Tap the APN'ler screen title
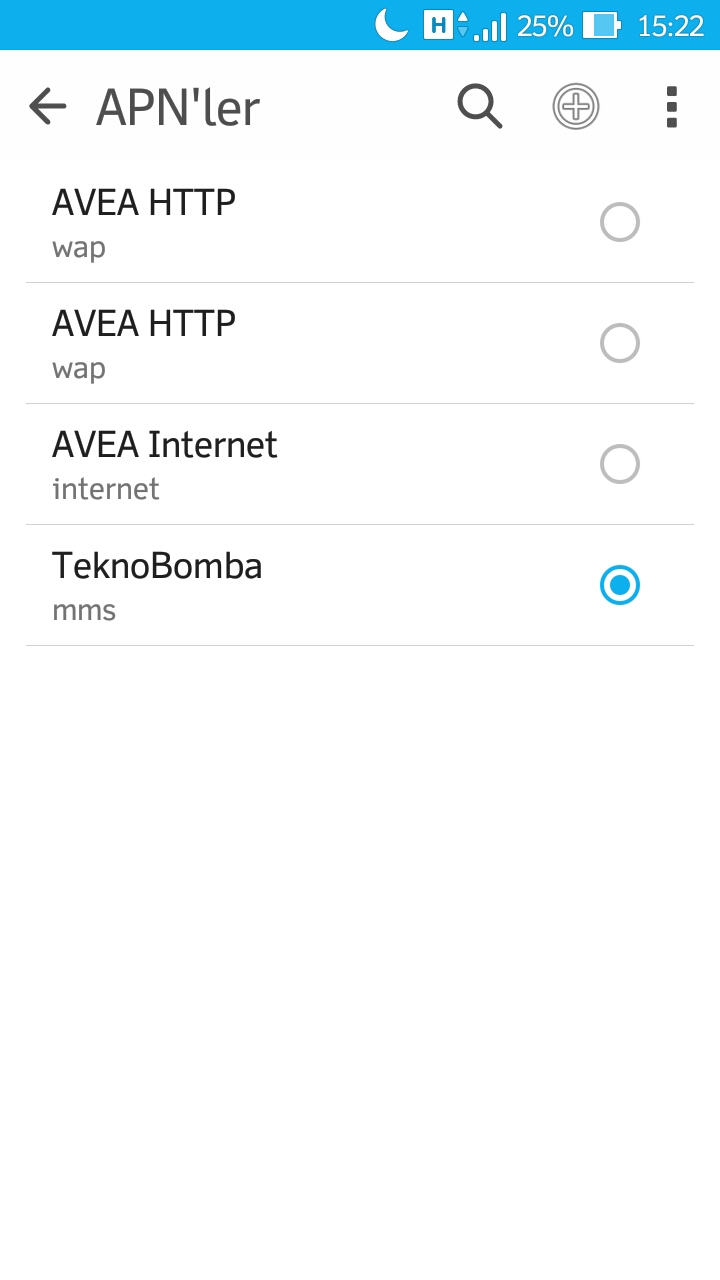The image size is (720, 1280). (x=178, y=107)
